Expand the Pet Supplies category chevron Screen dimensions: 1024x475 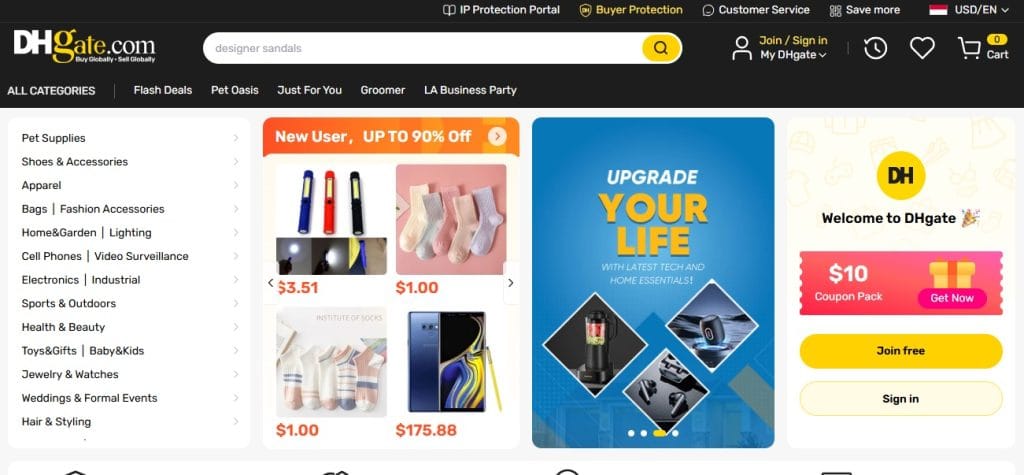point(236,138)
